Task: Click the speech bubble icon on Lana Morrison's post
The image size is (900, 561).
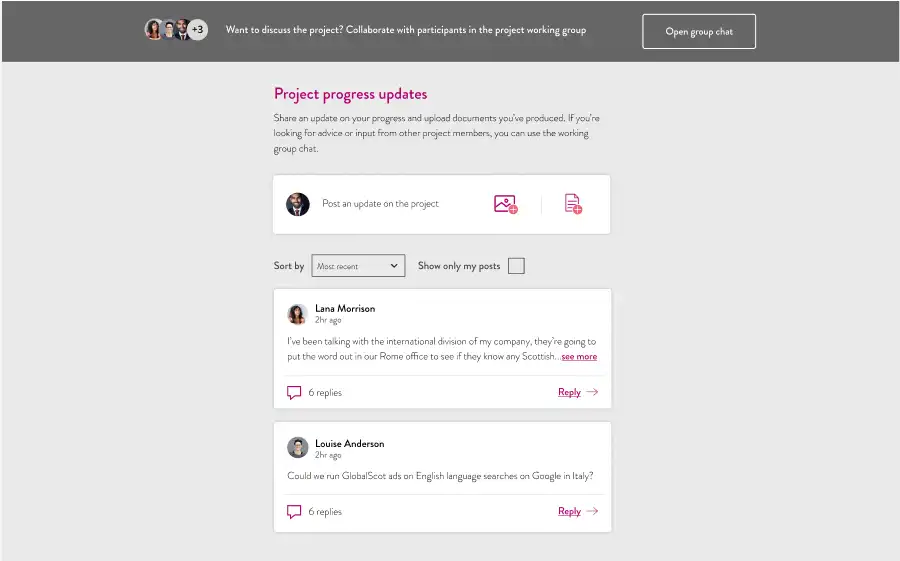Action: point(294,393)
